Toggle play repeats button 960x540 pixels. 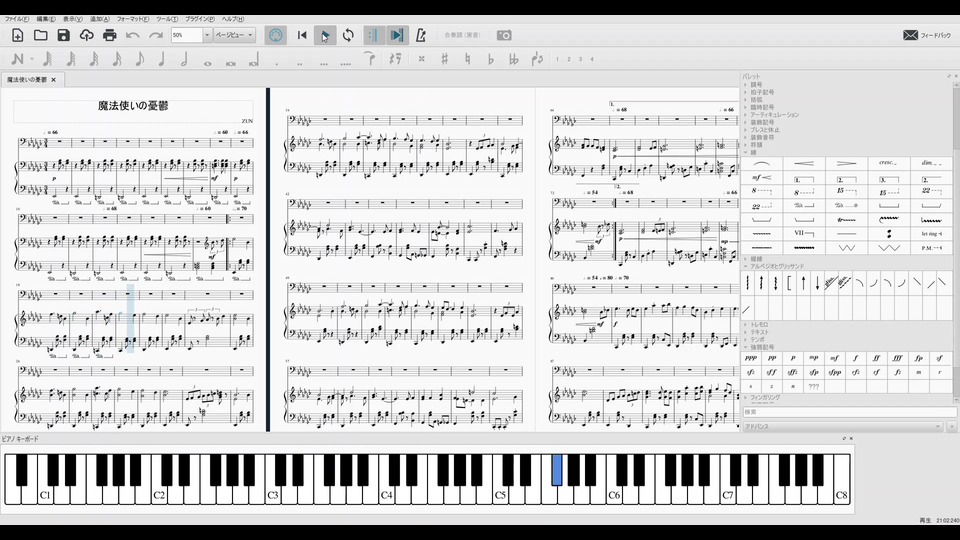click(x=373, y=36)
